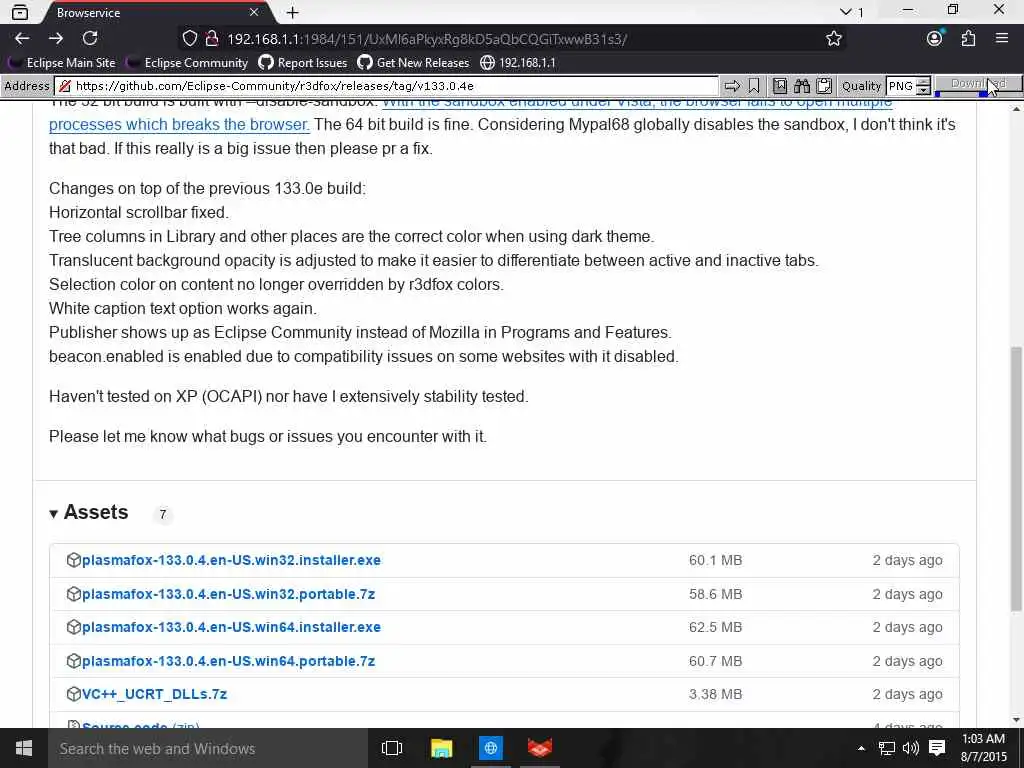Click package icon beside win64 portable.7z

(x=74, y=661)
